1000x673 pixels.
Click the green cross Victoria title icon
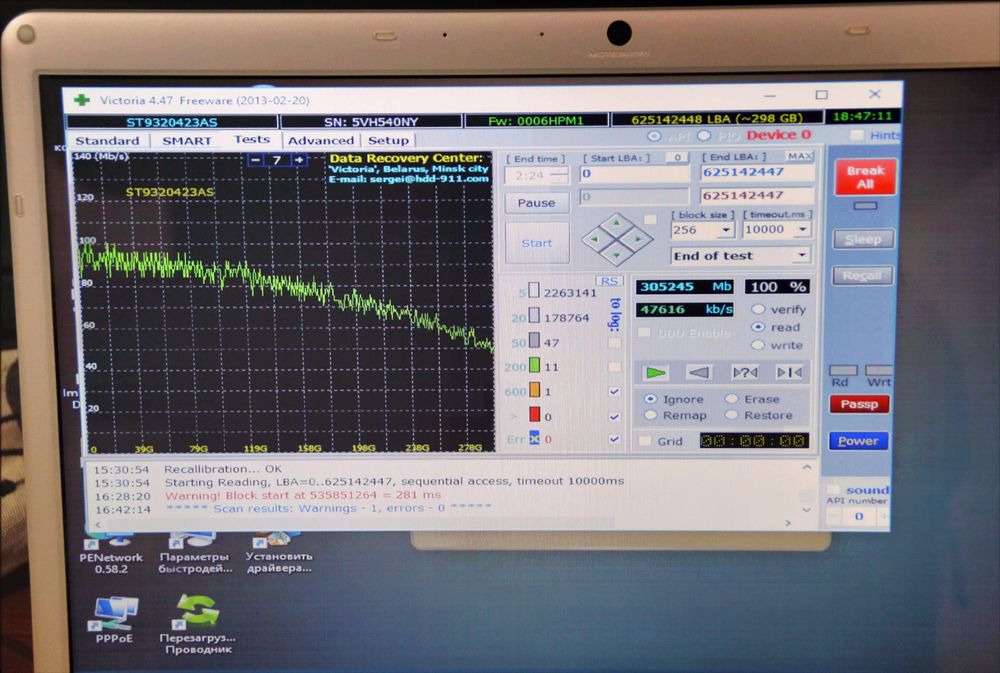pos(82,100)
